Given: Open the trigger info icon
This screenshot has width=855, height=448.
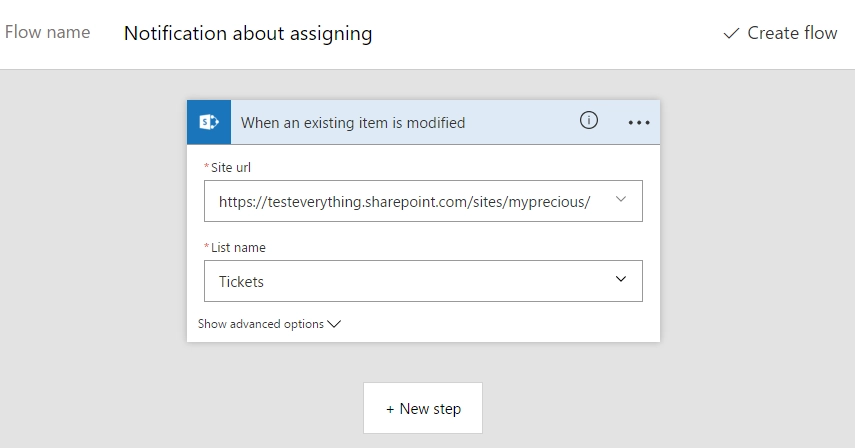Looking at the screenshot, I should (x=588, y=120).
